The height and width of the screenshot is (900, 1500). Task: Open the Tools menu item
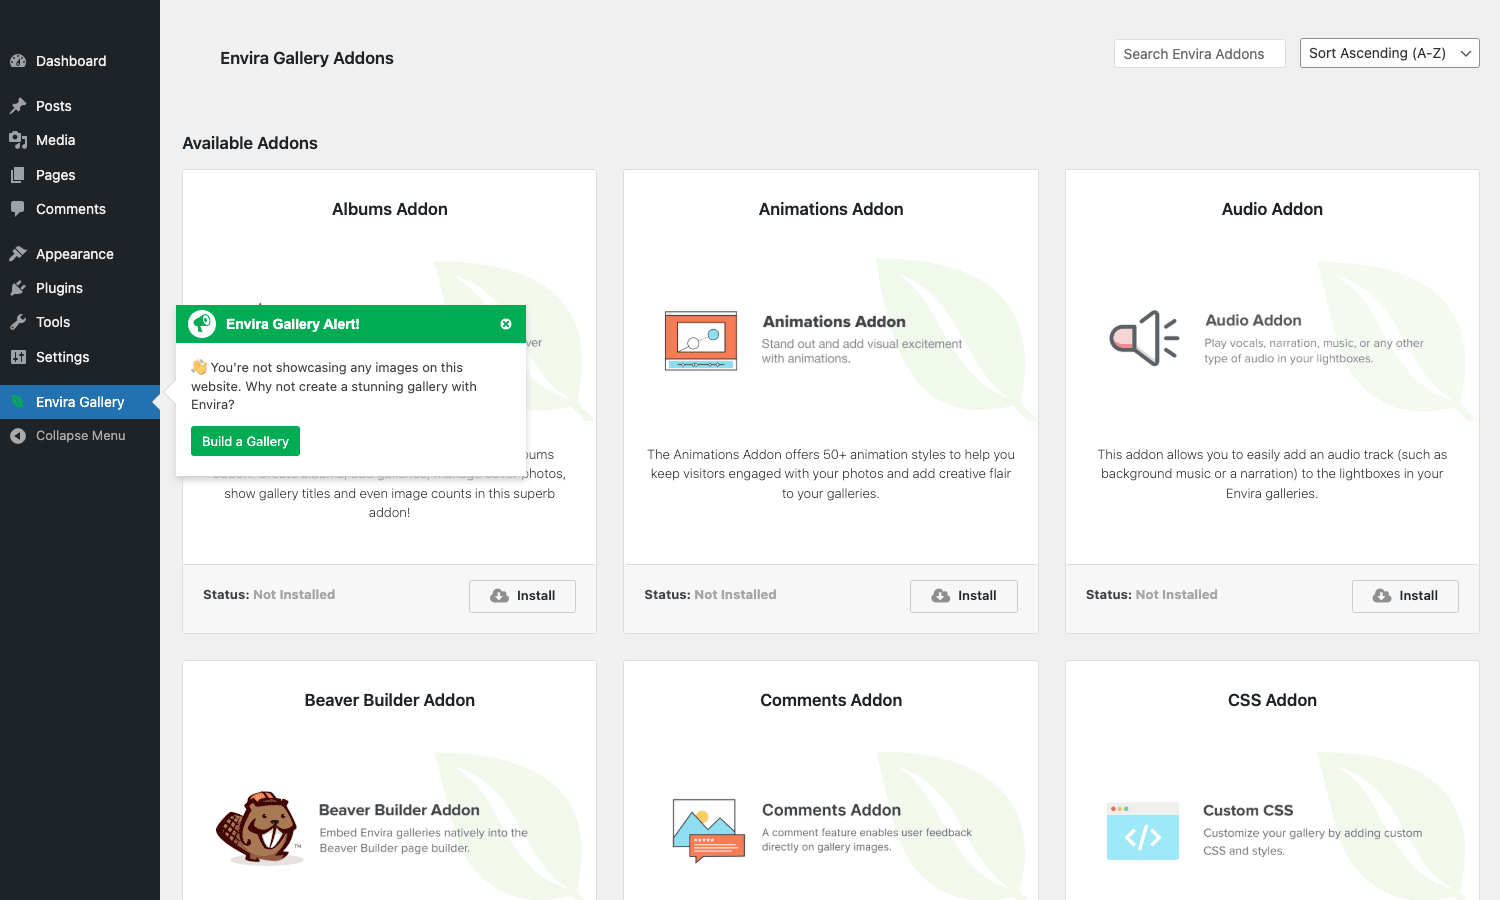pyautogui.click(x=80, y=322)
